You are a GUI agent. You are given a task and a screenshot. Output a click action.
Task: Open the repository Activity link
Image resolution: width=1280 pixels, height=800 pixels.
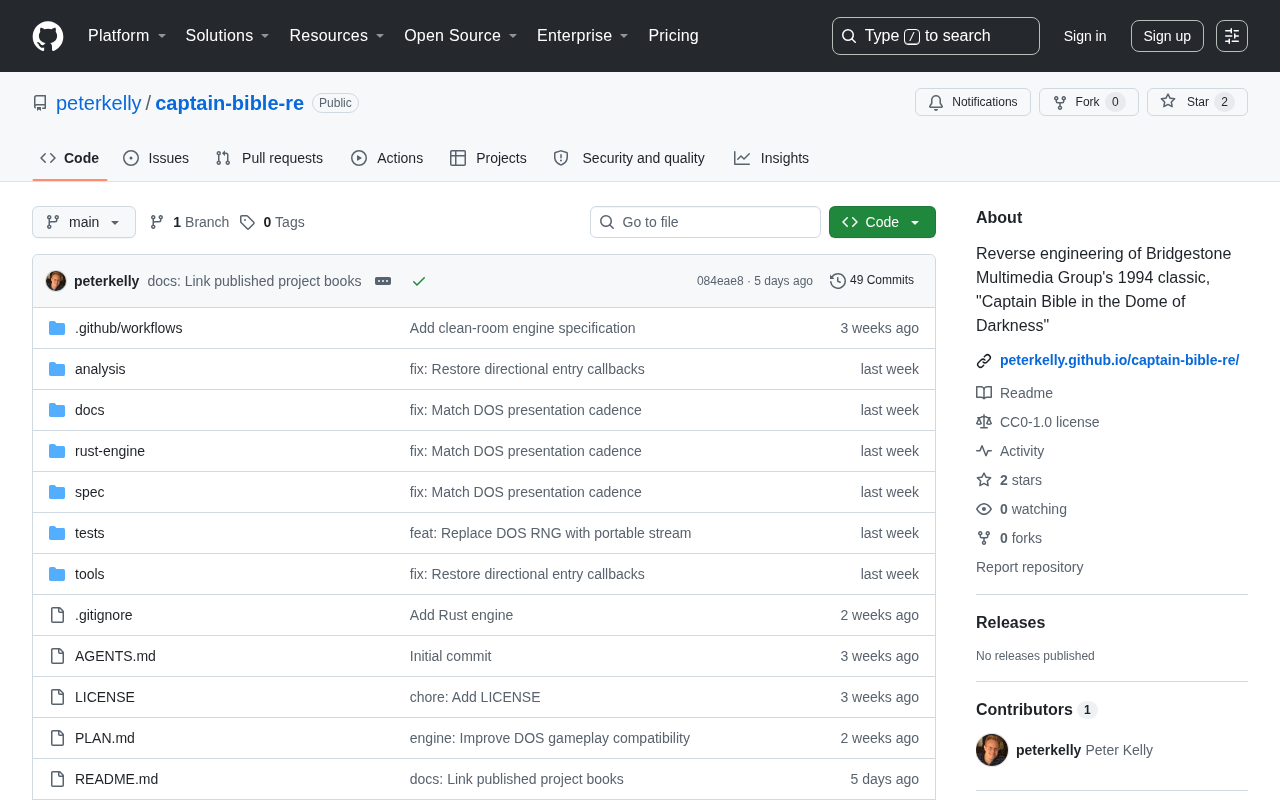[x=1010, y=451]
